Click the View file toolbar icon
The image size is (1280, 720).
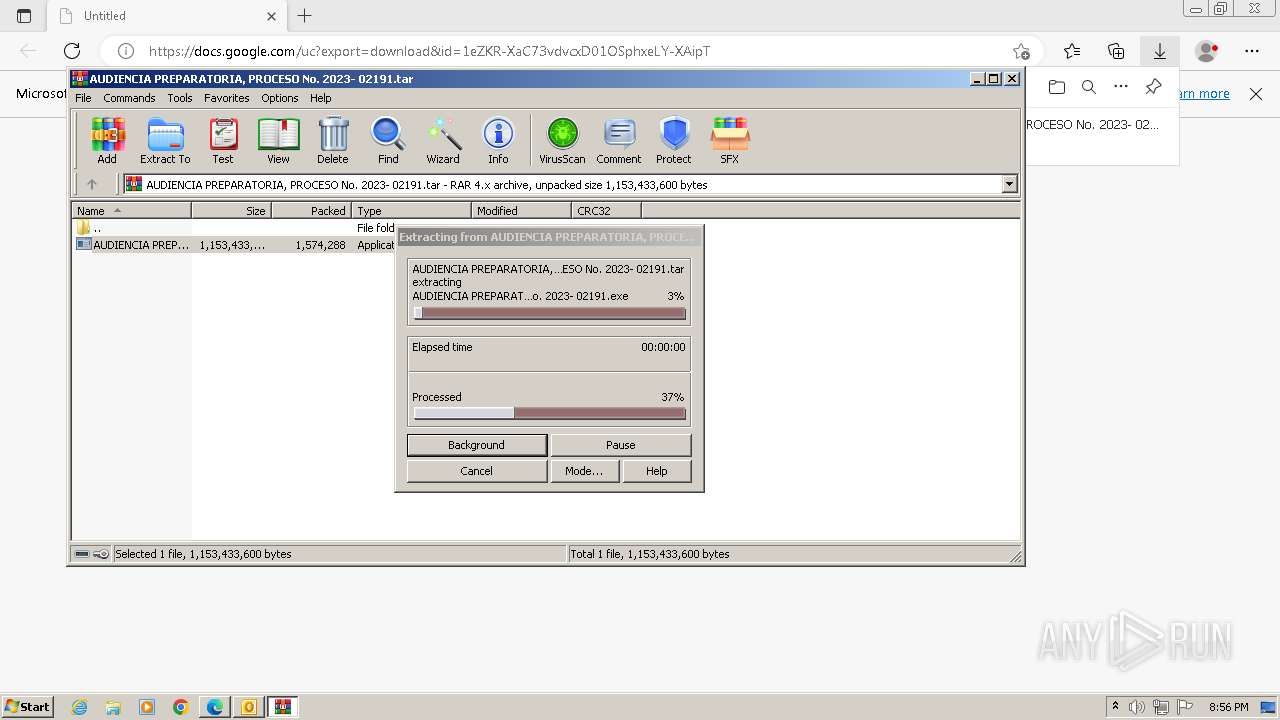(x=278, y=140)
